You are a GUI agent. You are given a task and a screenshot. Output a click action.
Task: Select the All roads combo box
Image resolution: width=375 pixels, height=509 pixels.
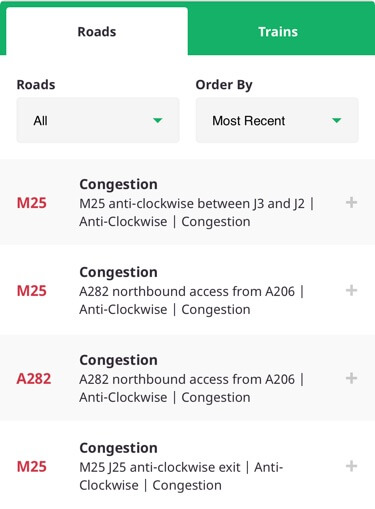point(98,120)
